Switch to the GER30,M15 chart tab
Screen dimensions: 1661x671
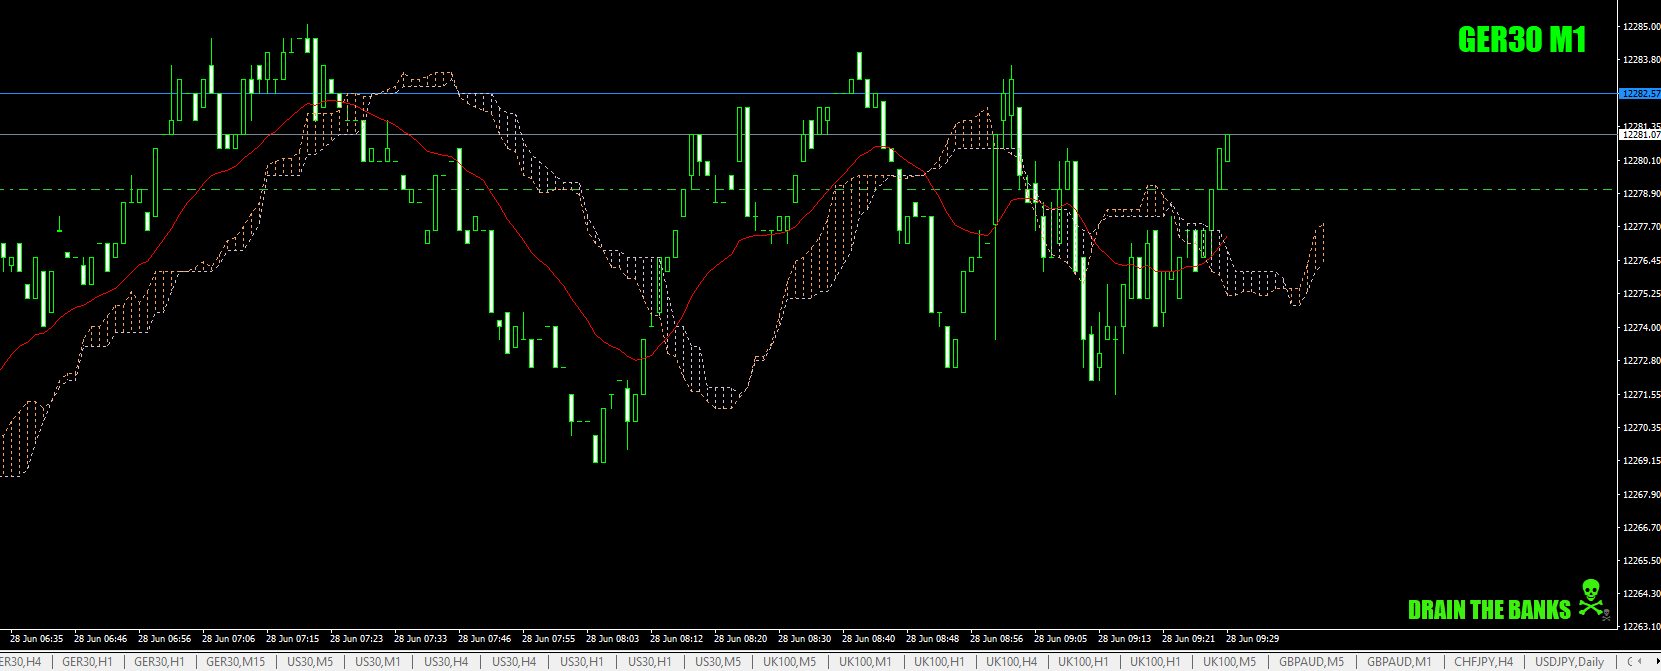pyautogui.click(x=235, y=662)
